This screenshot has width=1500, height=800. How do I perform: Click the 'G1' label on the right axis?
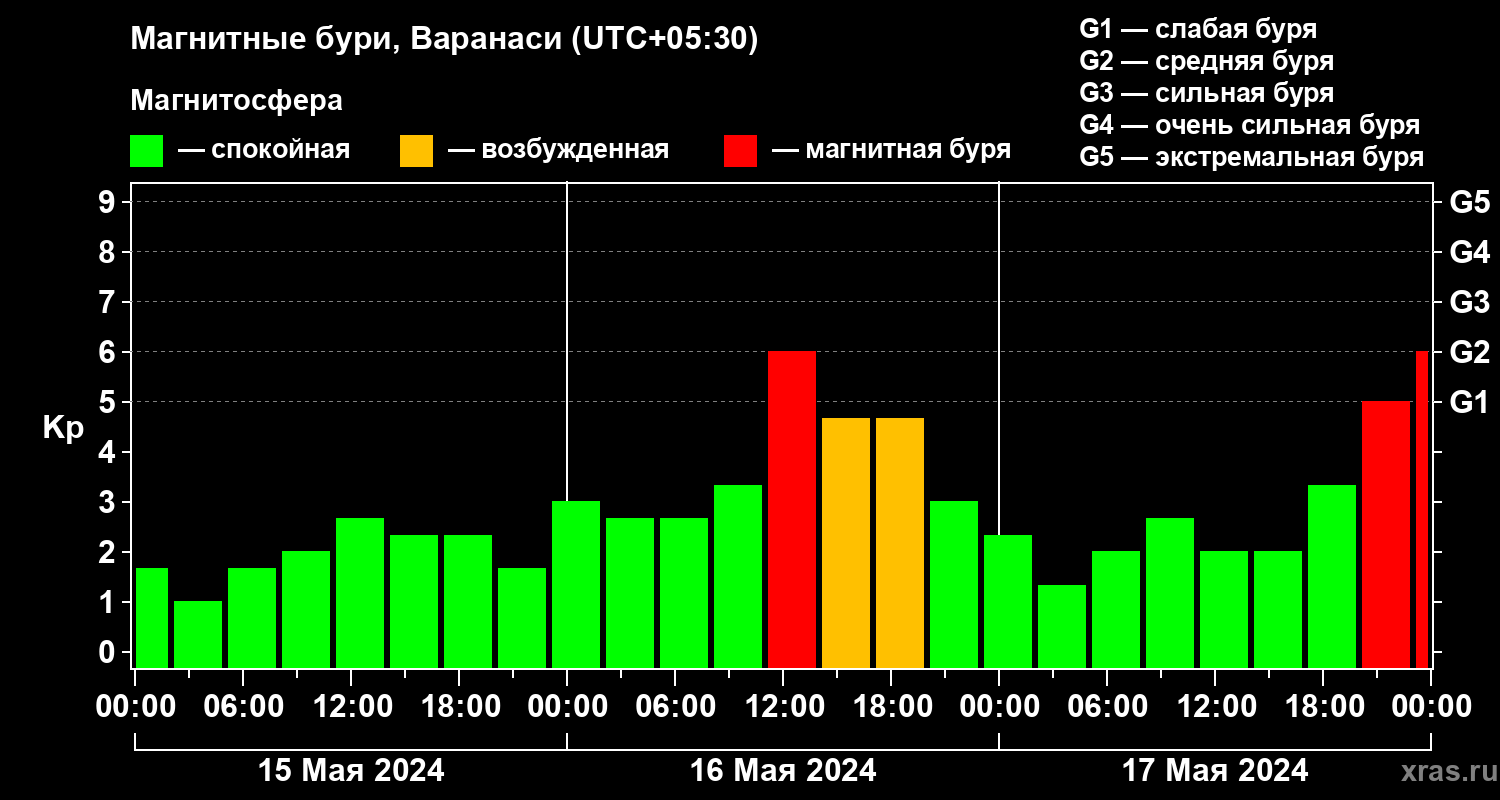tap(1469, 402)
